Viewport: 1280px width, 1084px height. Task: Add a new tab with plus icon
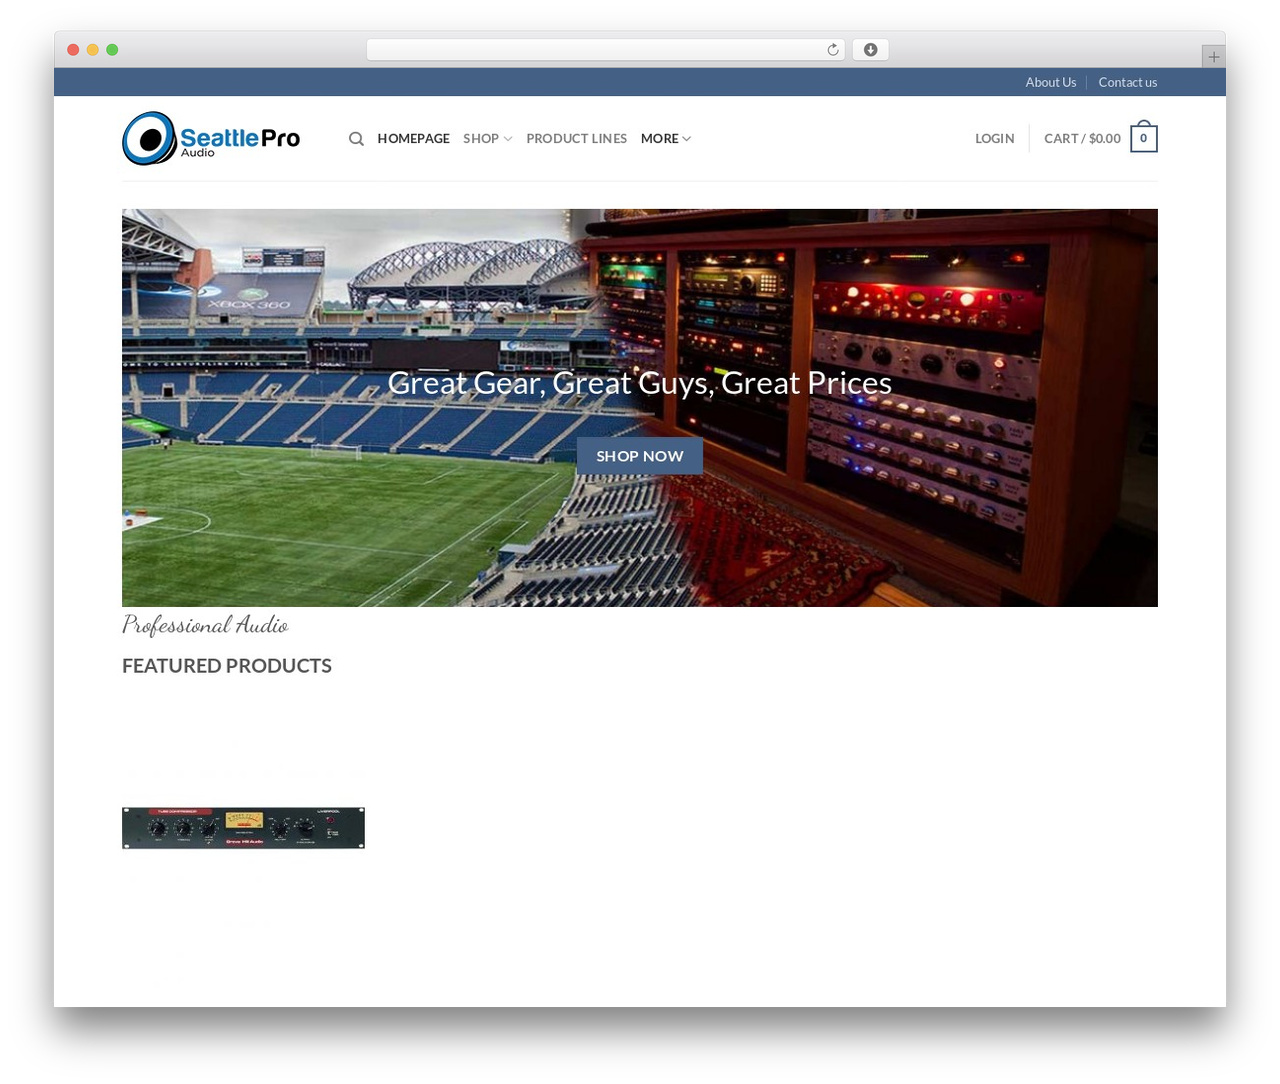coord(1213,57)
